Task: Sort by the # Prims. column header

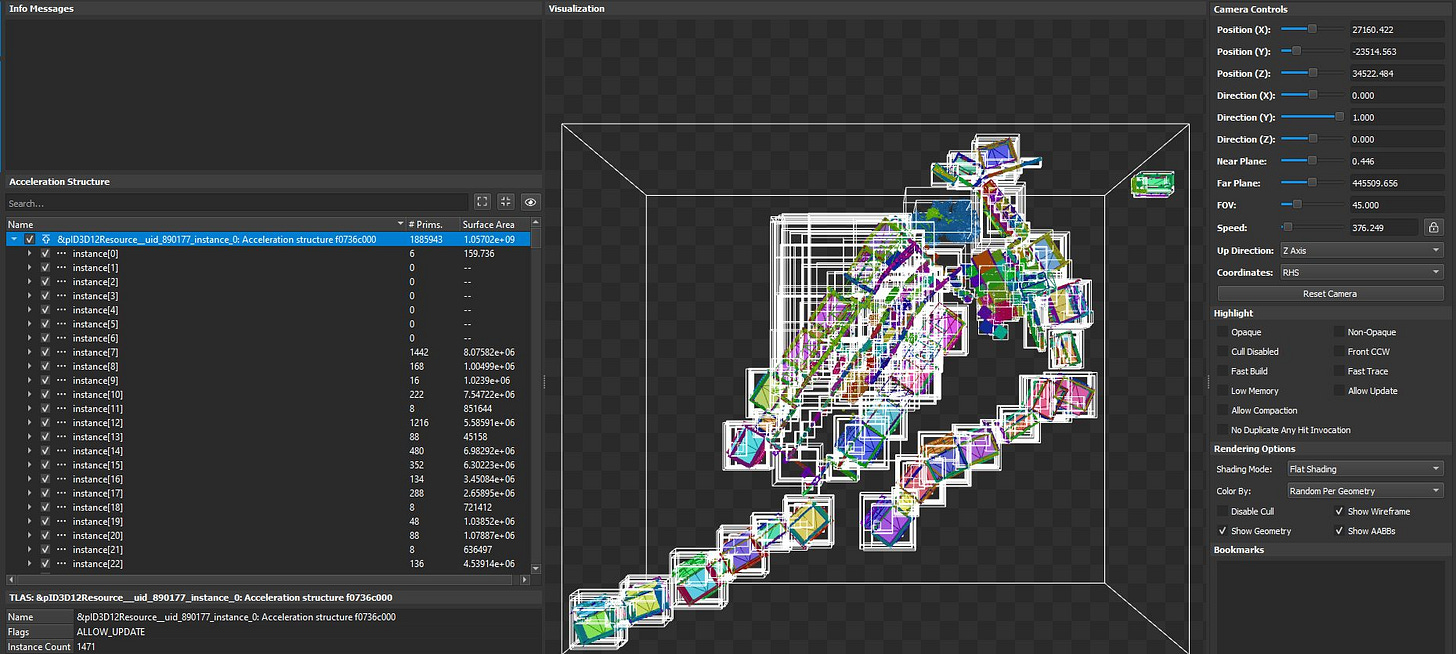Action: (x=432, y=225)
